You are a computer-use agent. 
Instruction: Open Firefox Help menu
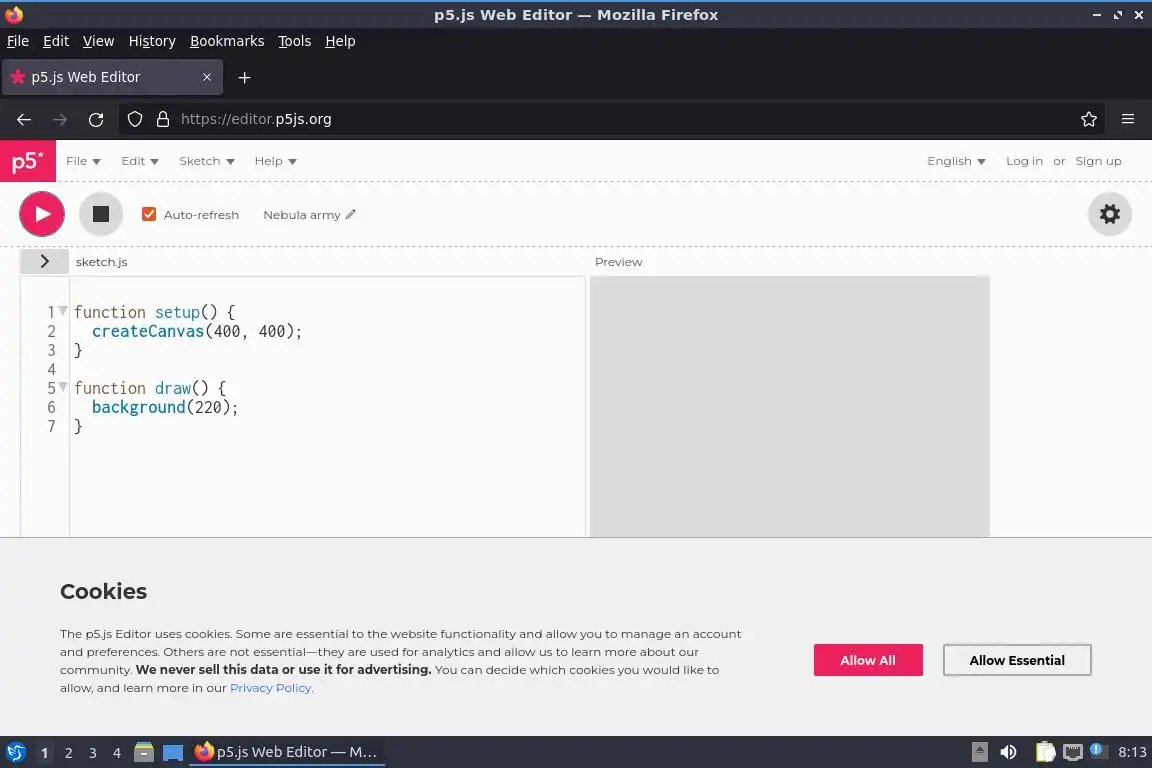tap(340, 41)
